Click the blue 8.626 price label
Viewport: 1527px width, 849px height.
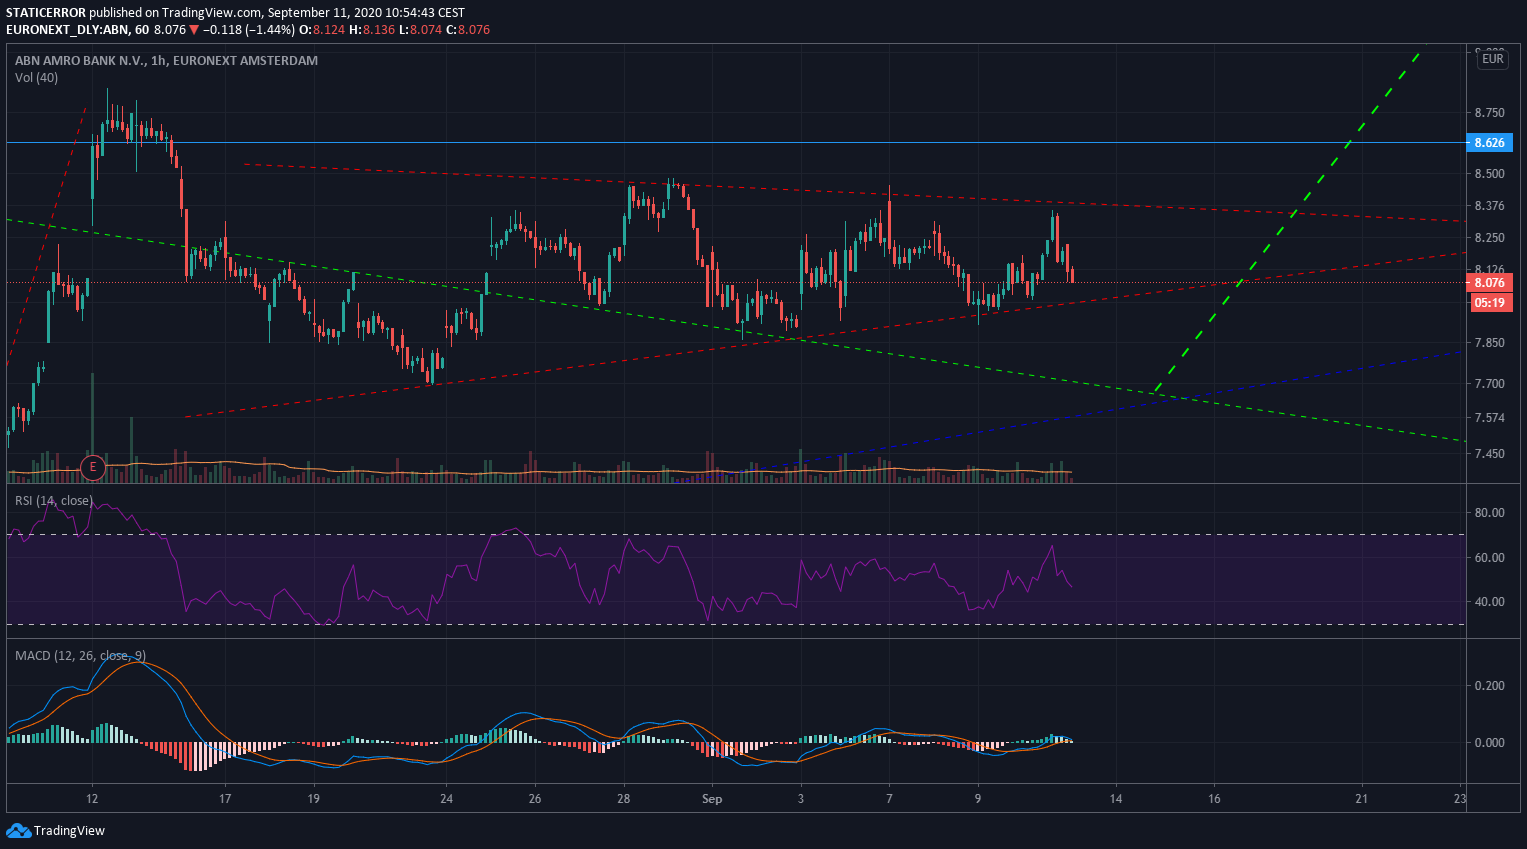(1489, 143)
